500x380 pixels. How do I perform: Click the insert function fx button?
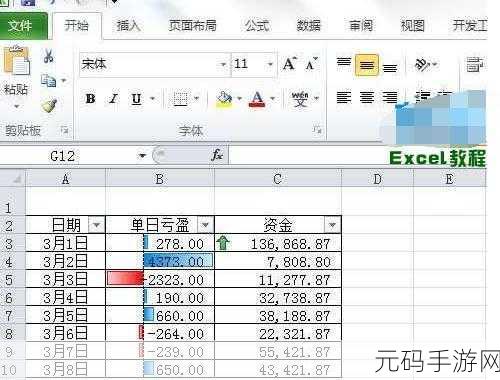click(x=217, y=155)
